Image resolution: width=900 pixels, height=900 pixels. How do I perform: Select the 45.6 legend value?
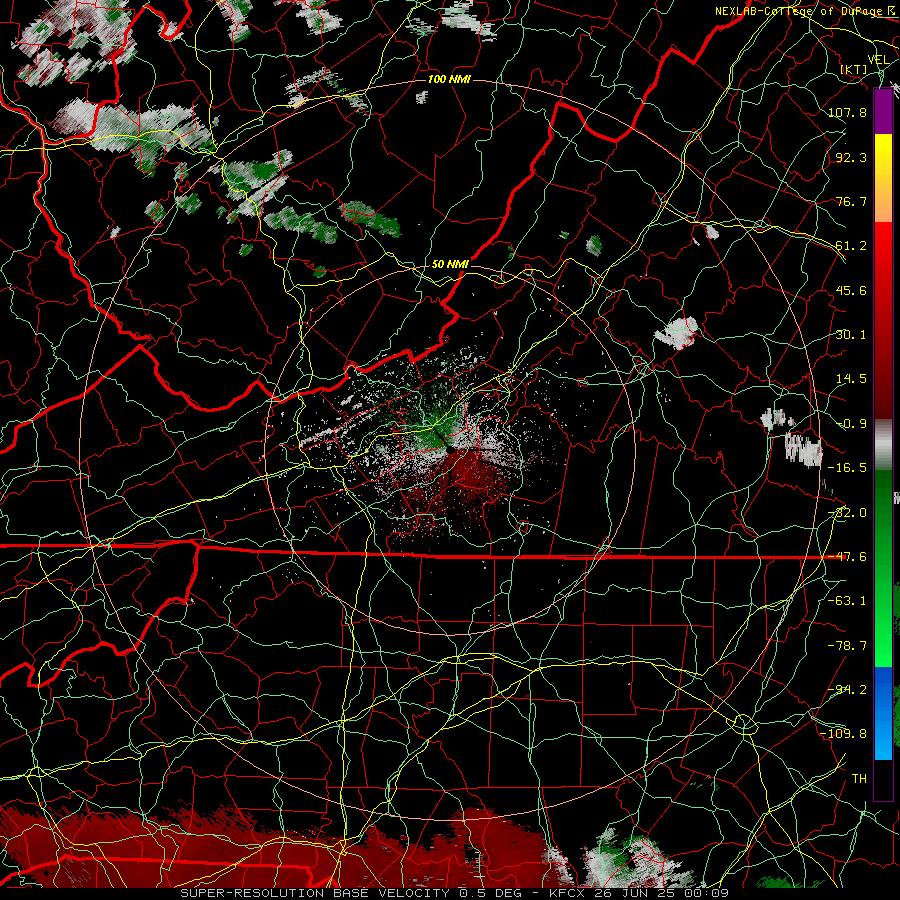pyautogui.click(x=851, y=290)
